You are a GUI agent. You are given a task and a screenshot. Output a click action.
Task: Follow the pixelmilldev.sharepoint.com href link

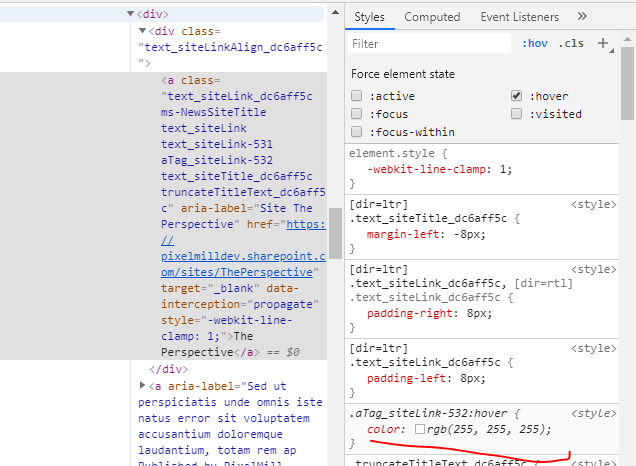243,248
